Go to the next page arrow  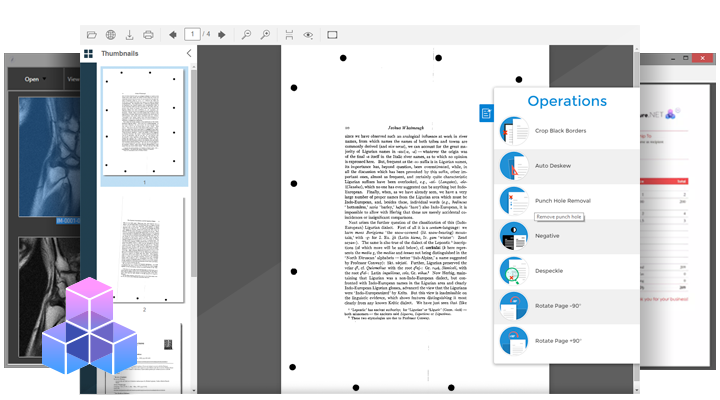point(222,35)
